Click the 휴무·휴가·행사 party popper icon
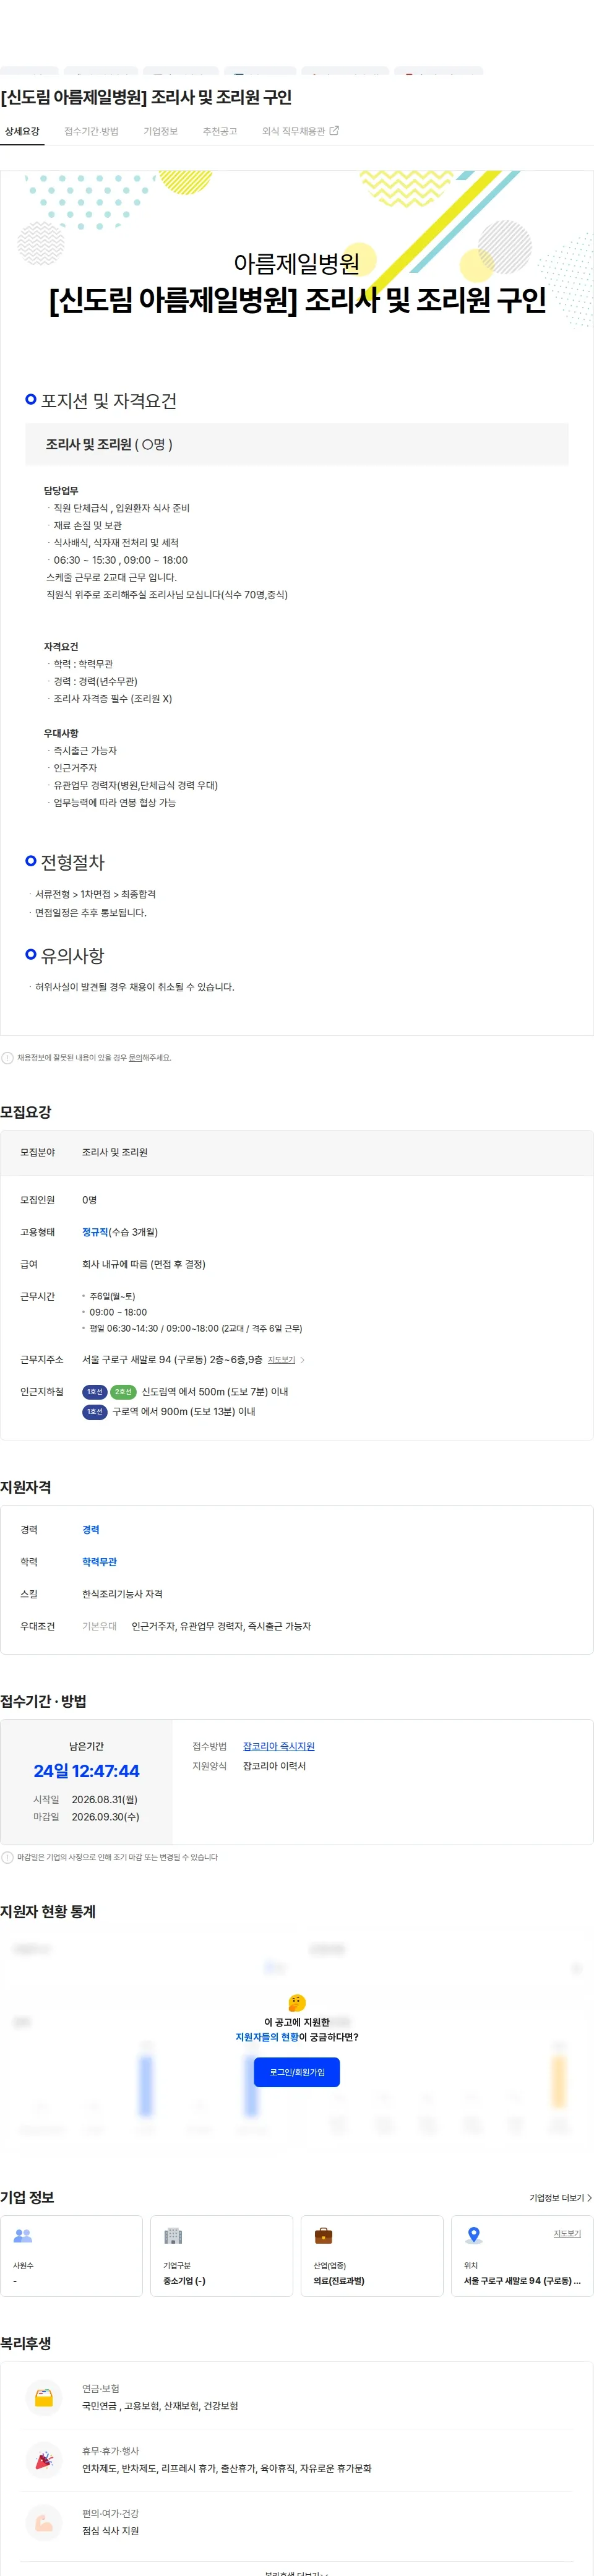 click(x=44, y=2459)
